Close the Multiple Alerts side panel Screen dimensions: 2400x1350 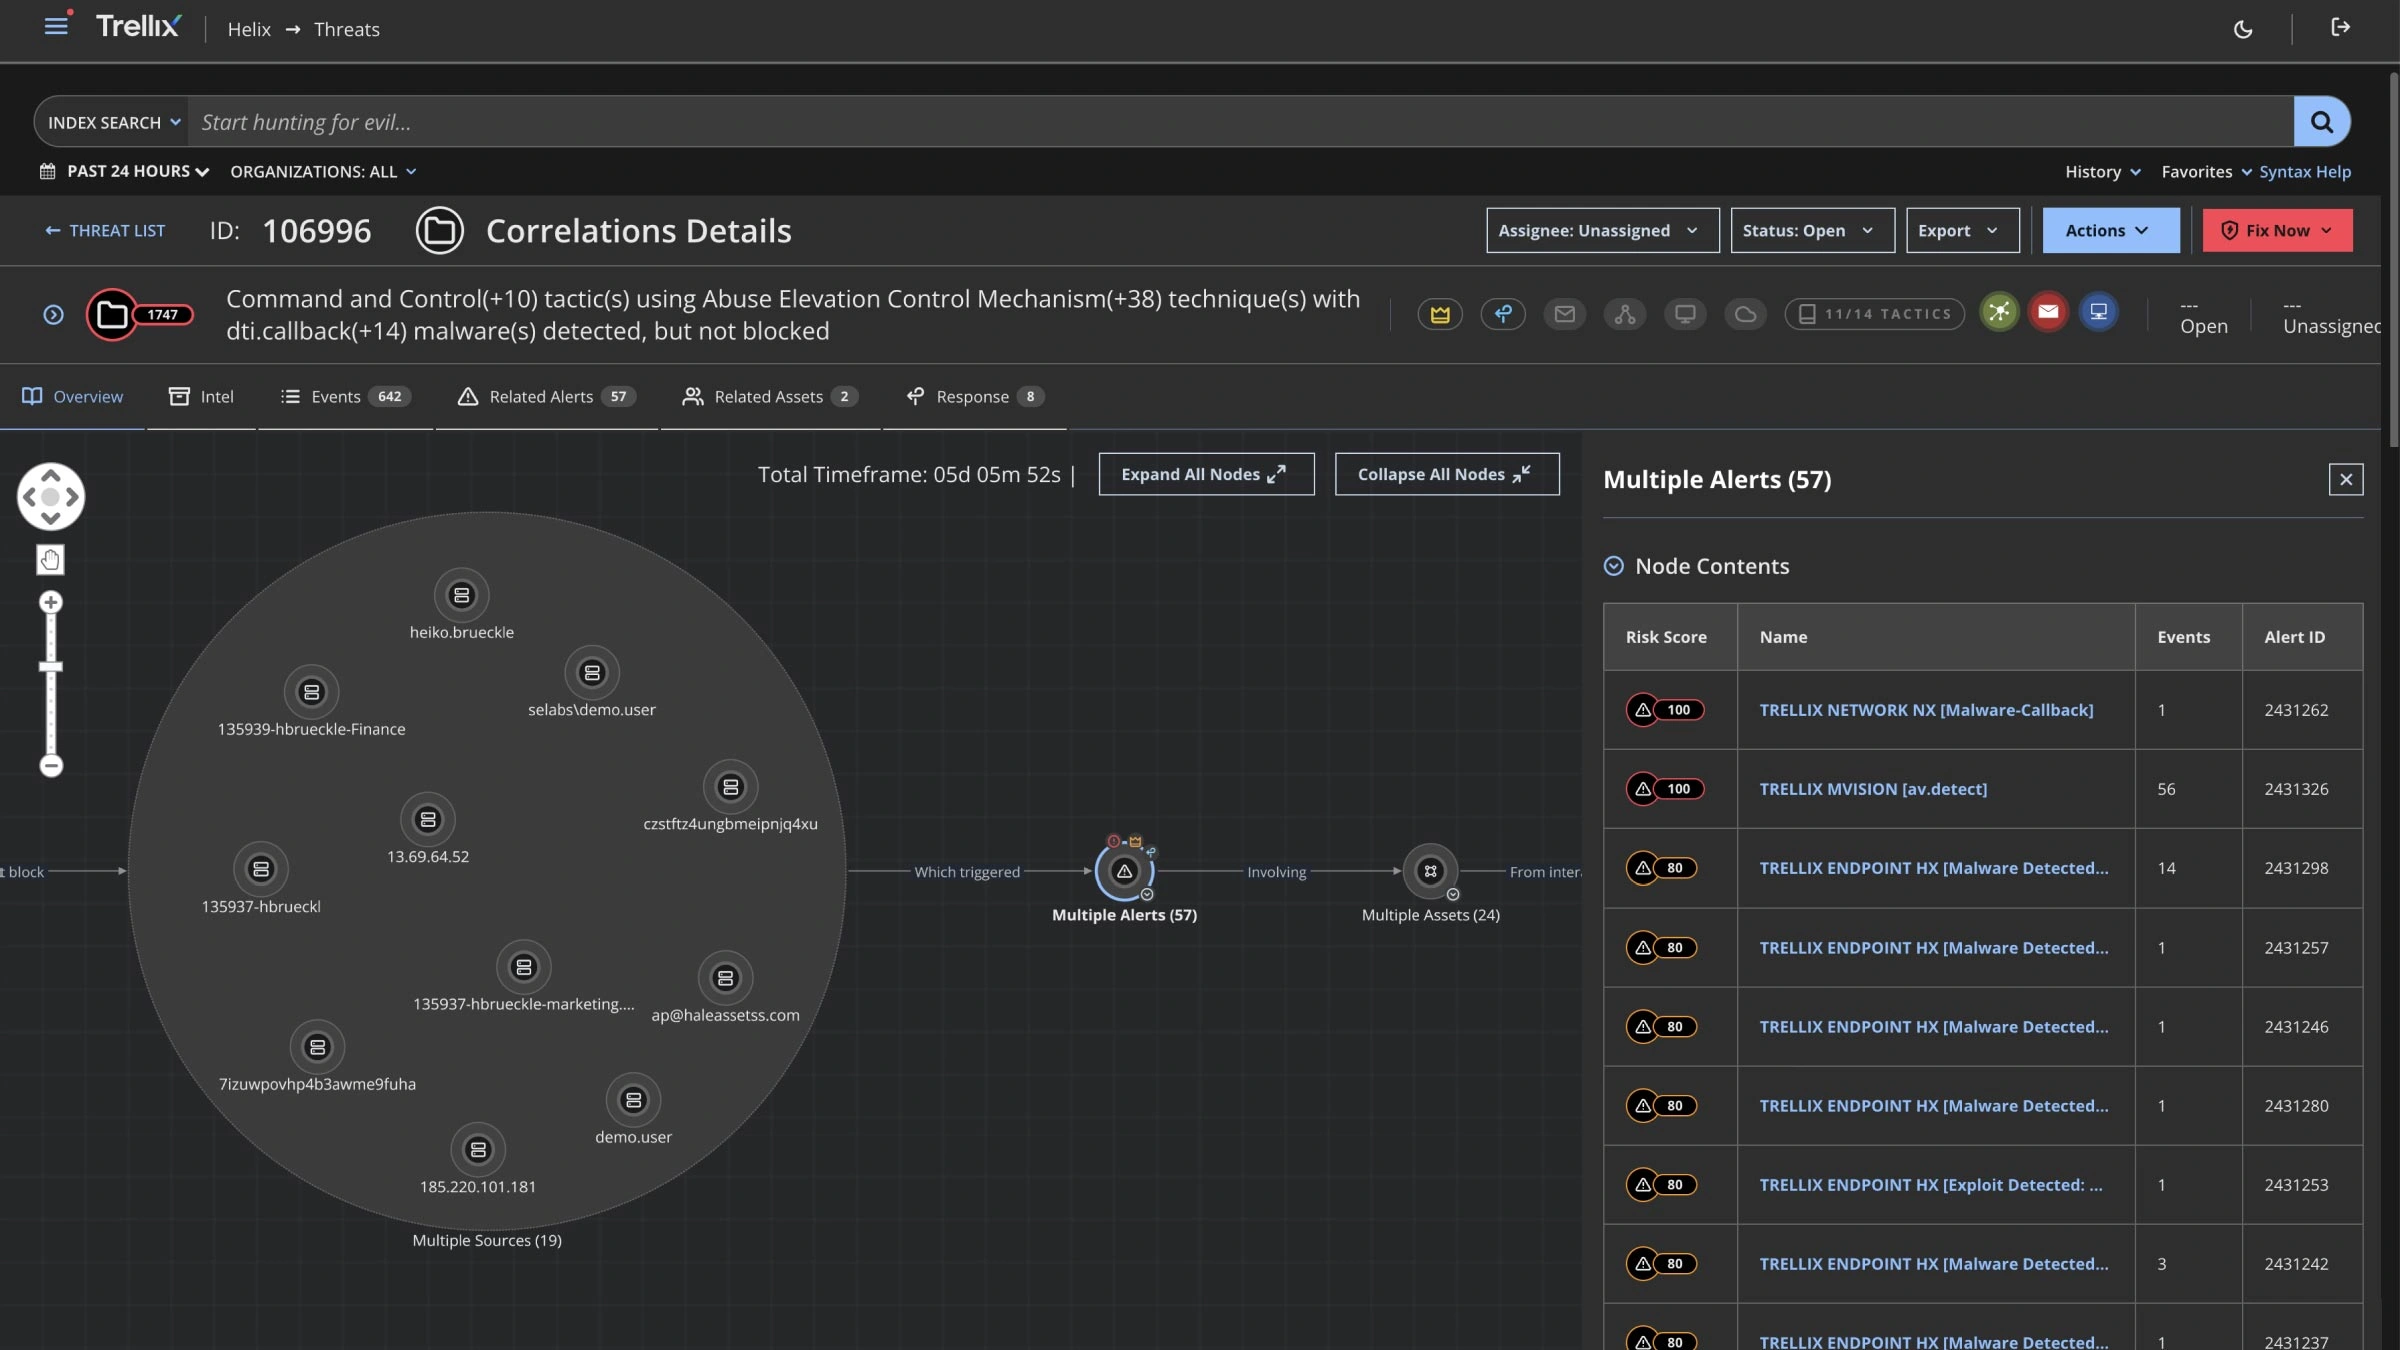2345,479
